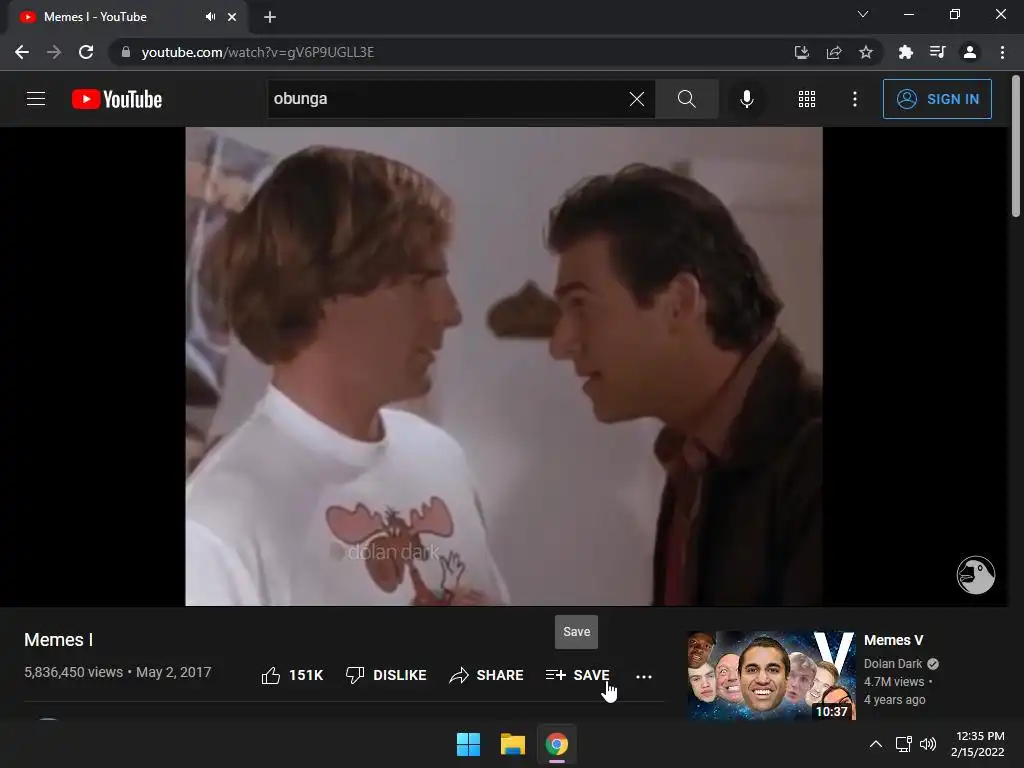The height and width of the screenshot is (768, 1024).
Task: Open the YouTube apps grid
Action: pos(807,99)
